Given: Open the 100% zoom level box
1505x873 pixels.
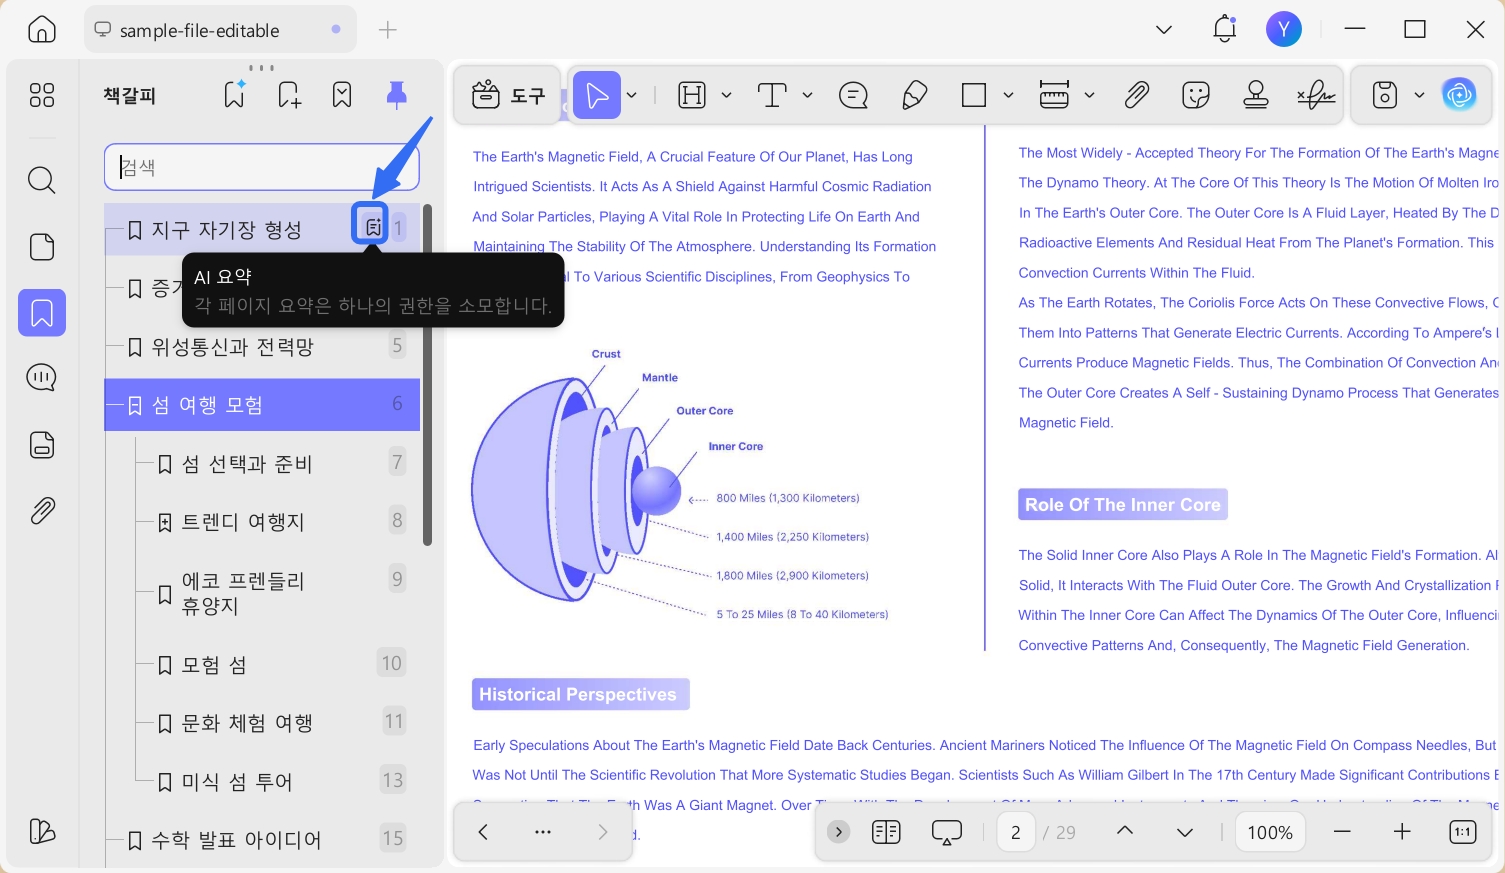Looking at the screenshot, I should [1270, 832].
